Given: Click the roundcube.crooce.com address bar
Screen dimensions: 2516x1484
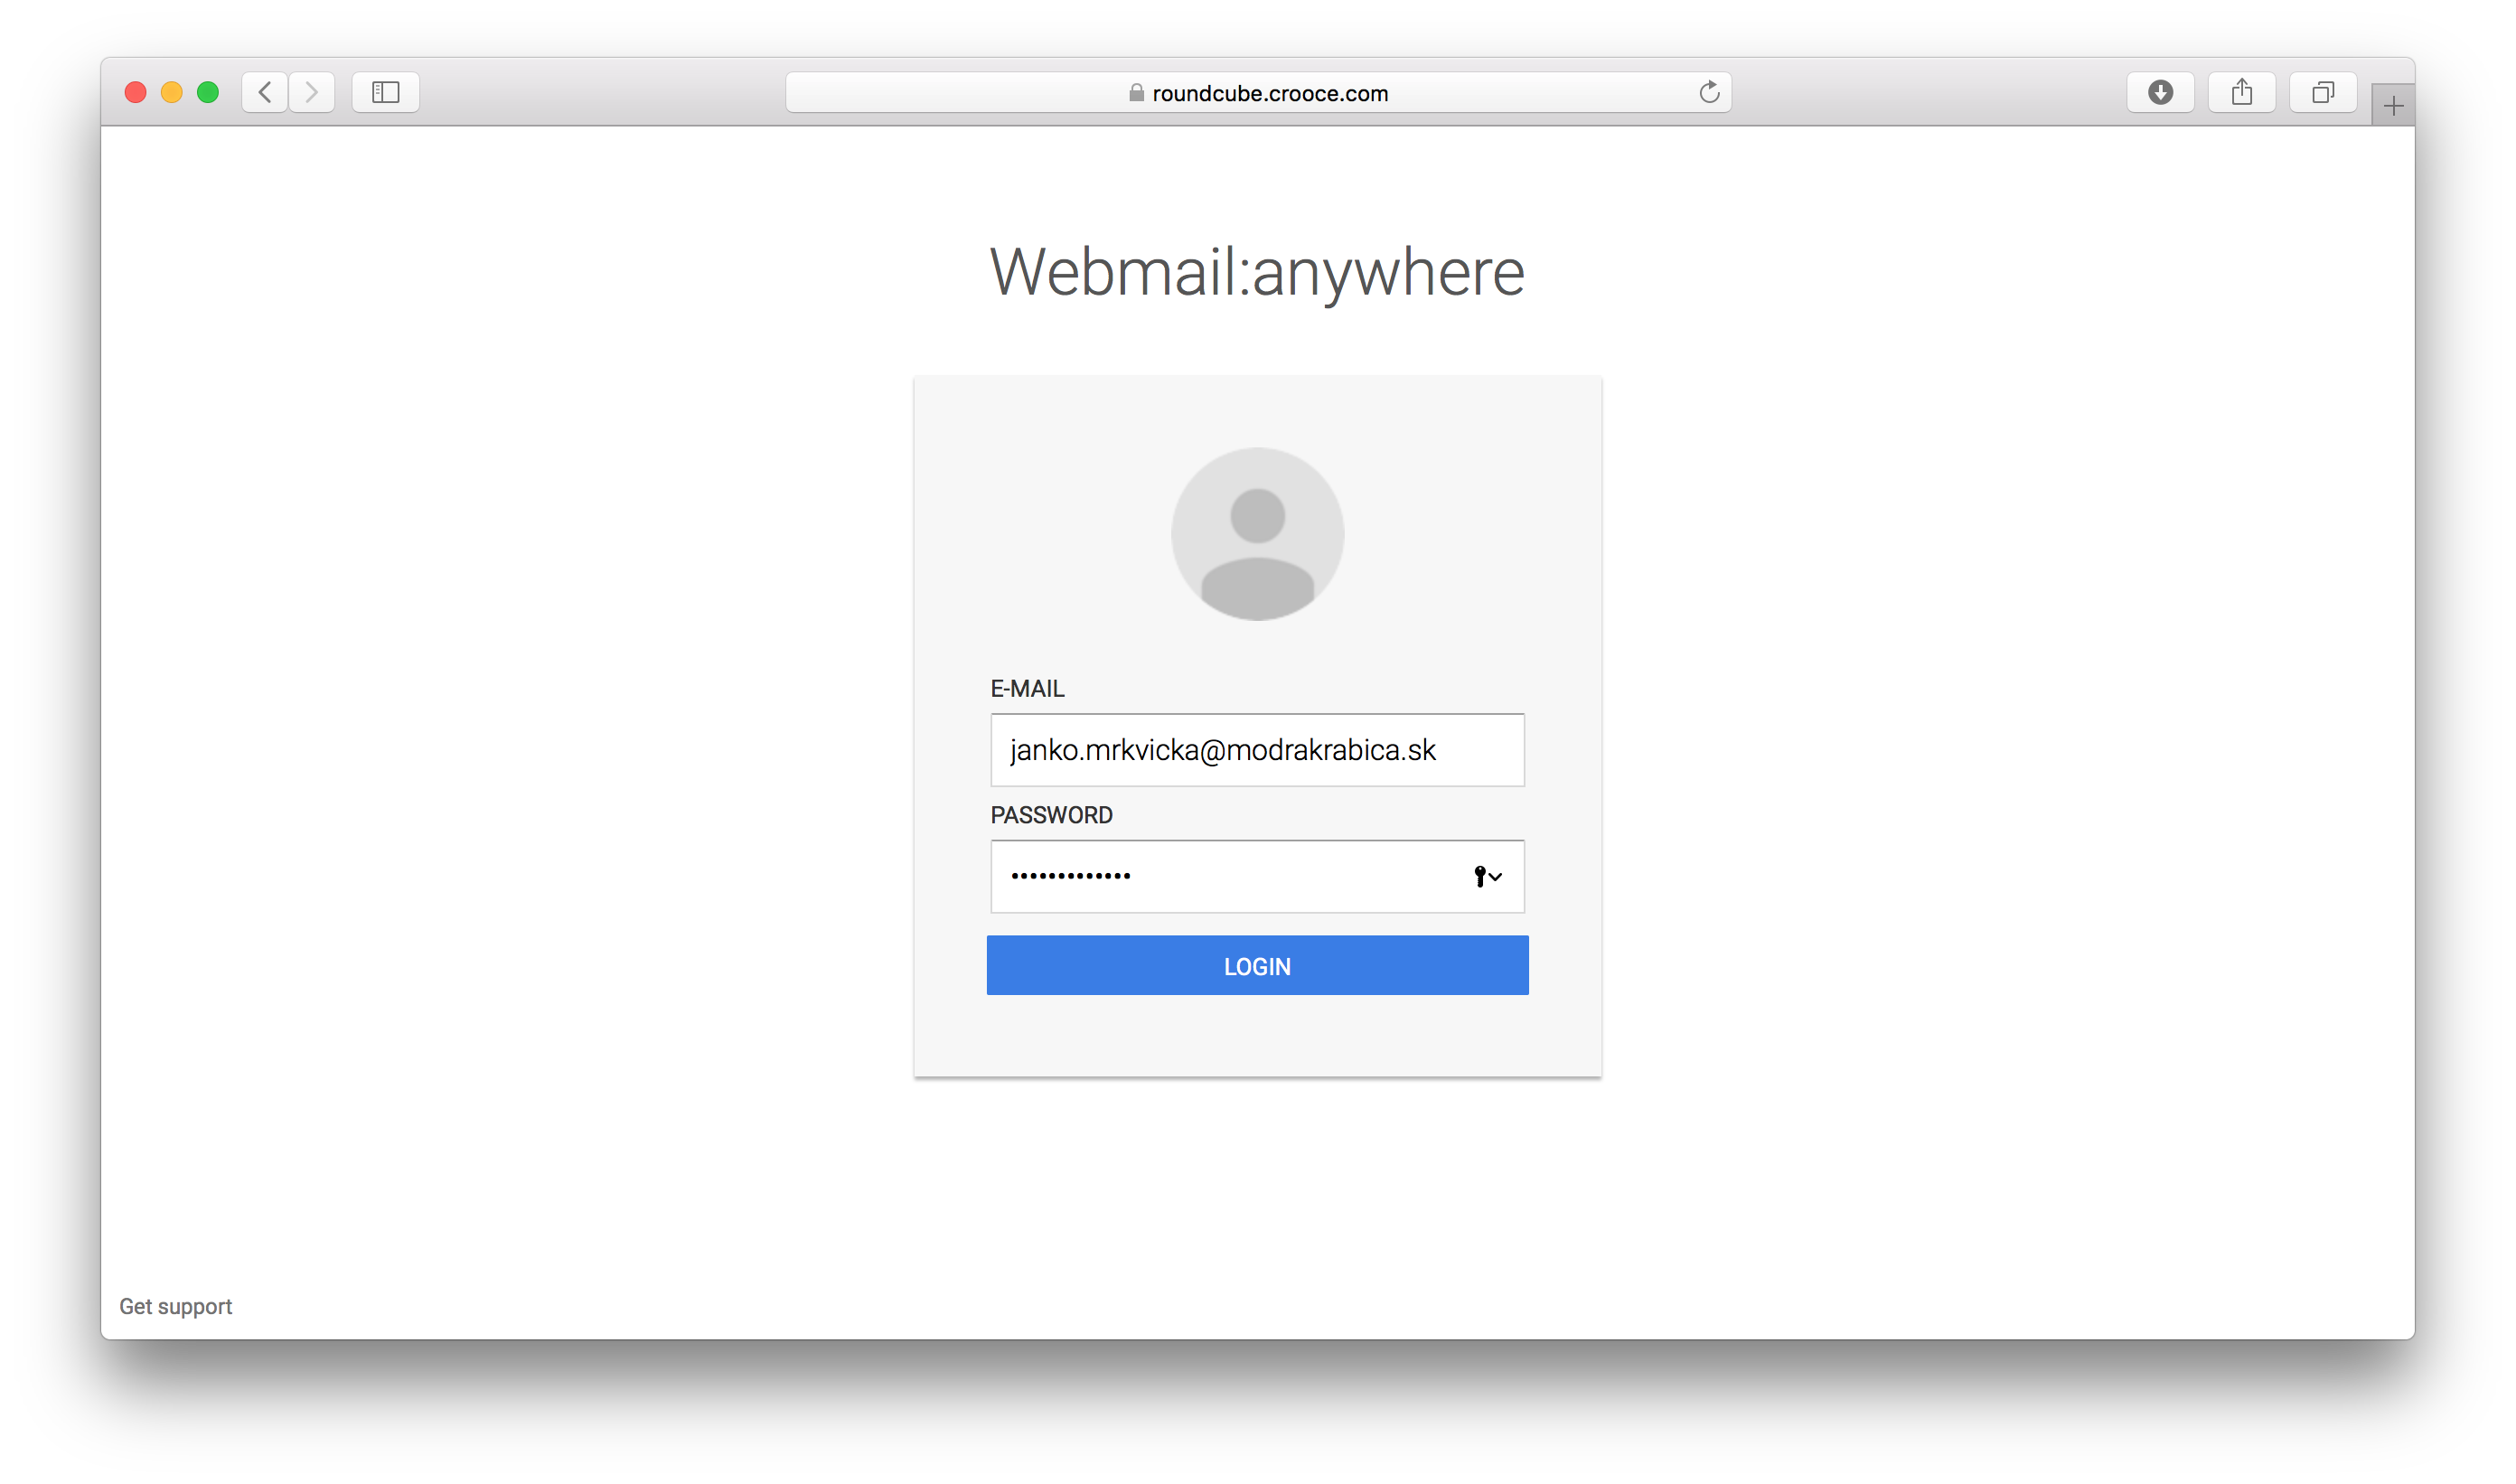Looking at the screenshot, I should click(x=1258, y=92).
